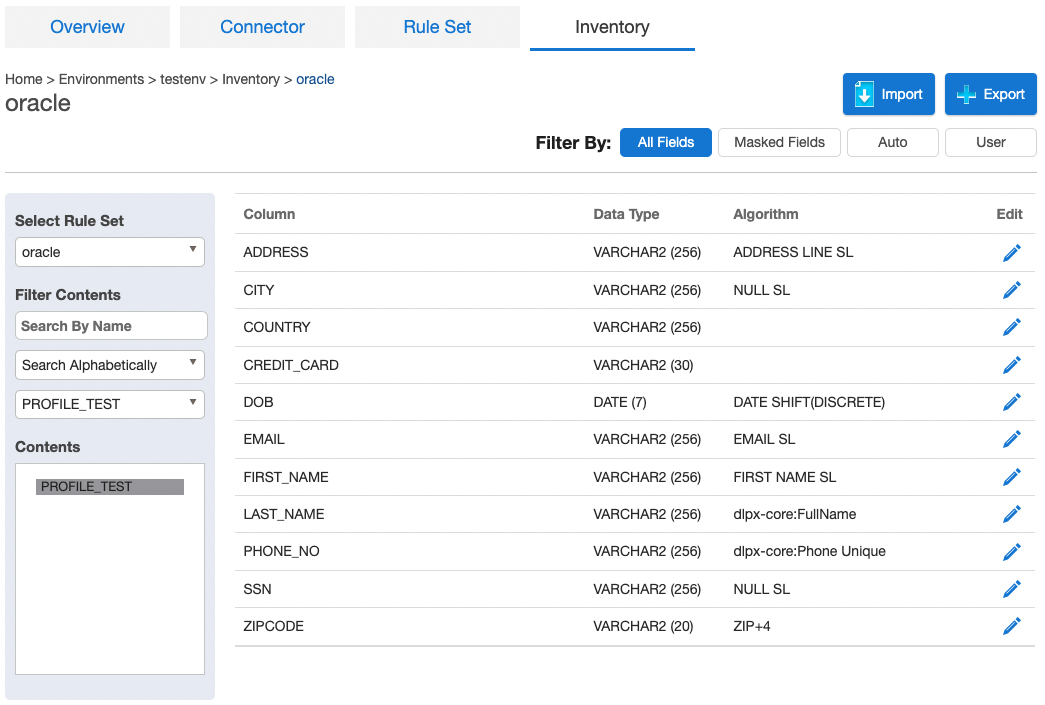Expand the Search Alphabetically dropdown
Image resolution: width=1045 pixels, height=705 pixels.
pyautogui.click(x=110, y=365)
